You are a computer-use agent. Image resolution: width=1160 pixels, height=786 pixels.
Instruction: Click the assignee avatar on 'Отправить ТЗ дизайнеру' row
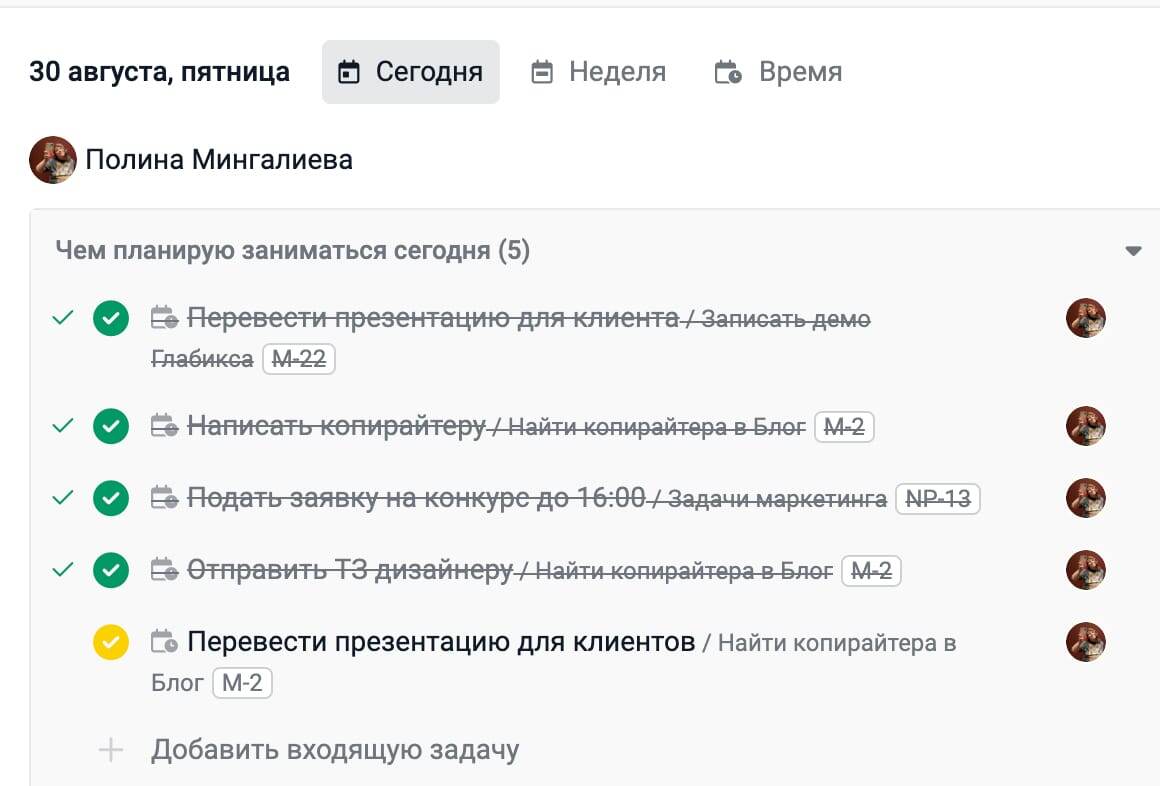[1086, 570]
